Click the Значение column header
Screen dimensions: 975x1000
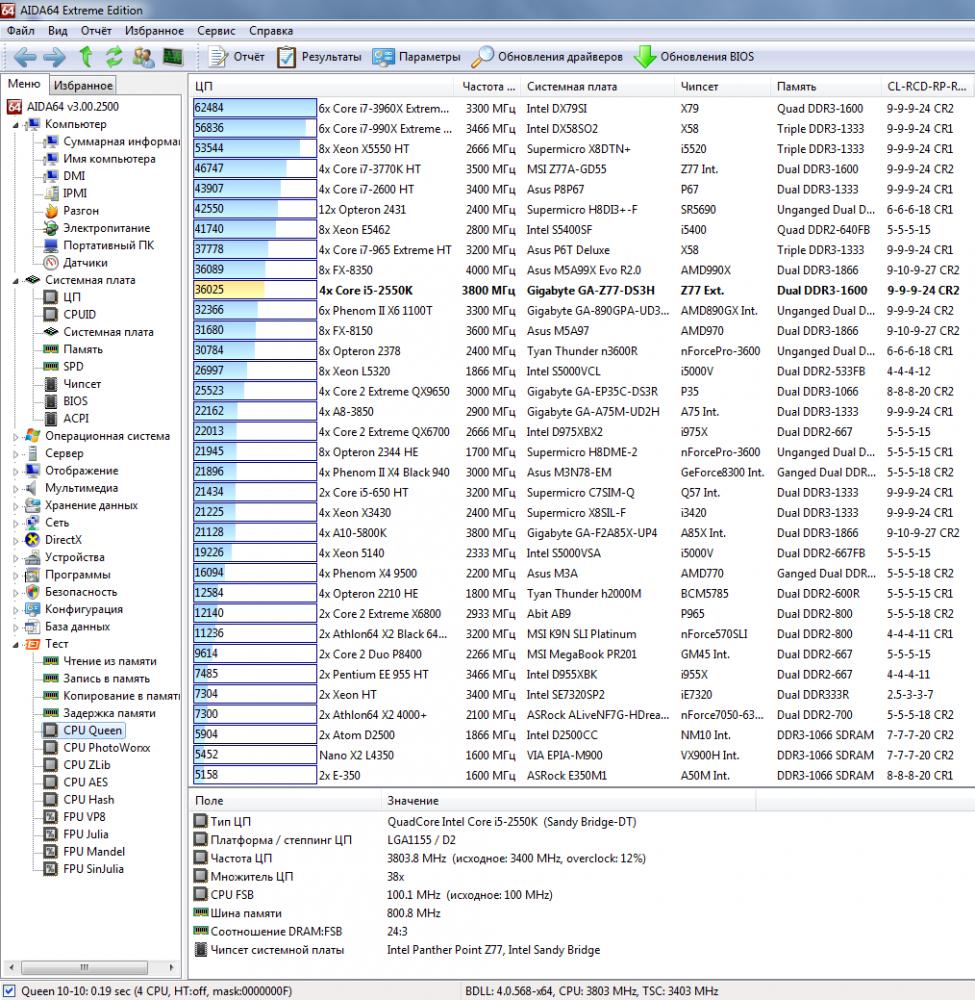pos(568,800)
